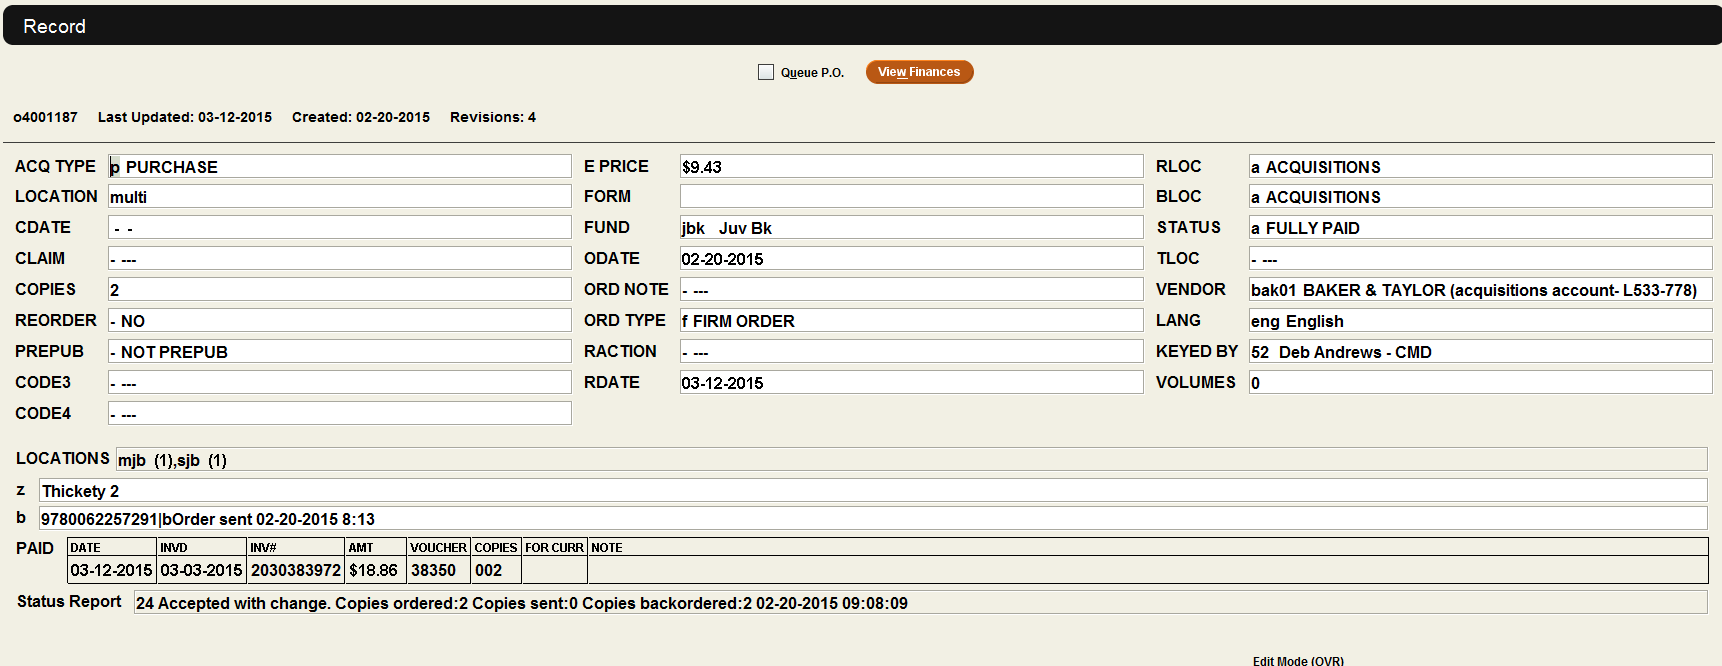1722x666 pixels.
Task: Select the CODE4 field
Action: (340, 413)
